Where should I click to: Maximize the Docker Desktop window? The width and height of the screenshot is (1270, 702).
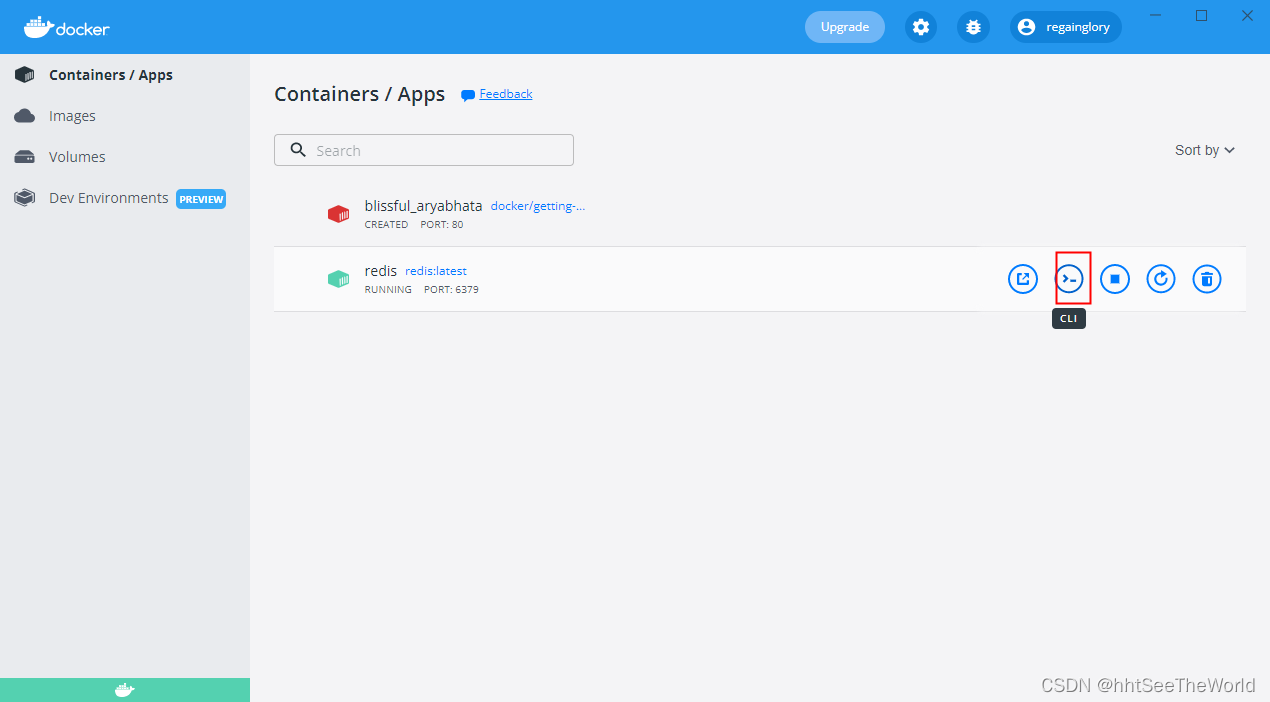point(1202,15)
